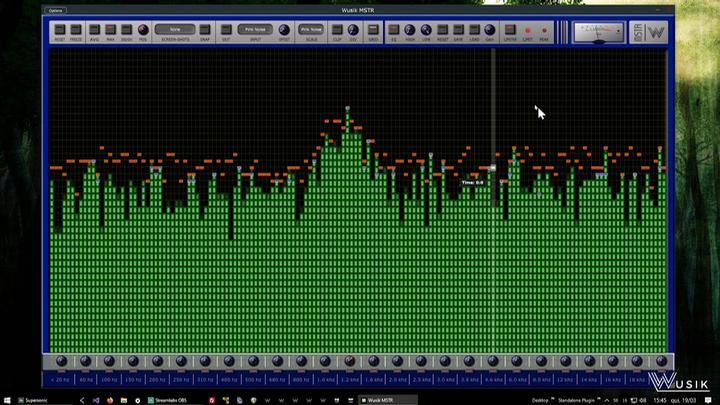
Task: Click the 1.2 khz band knob
Action: point(349,361)
